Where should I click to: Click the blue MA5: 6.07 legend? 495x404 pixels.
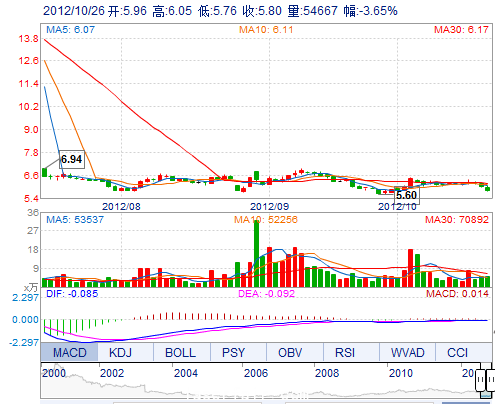coord(70,30)
